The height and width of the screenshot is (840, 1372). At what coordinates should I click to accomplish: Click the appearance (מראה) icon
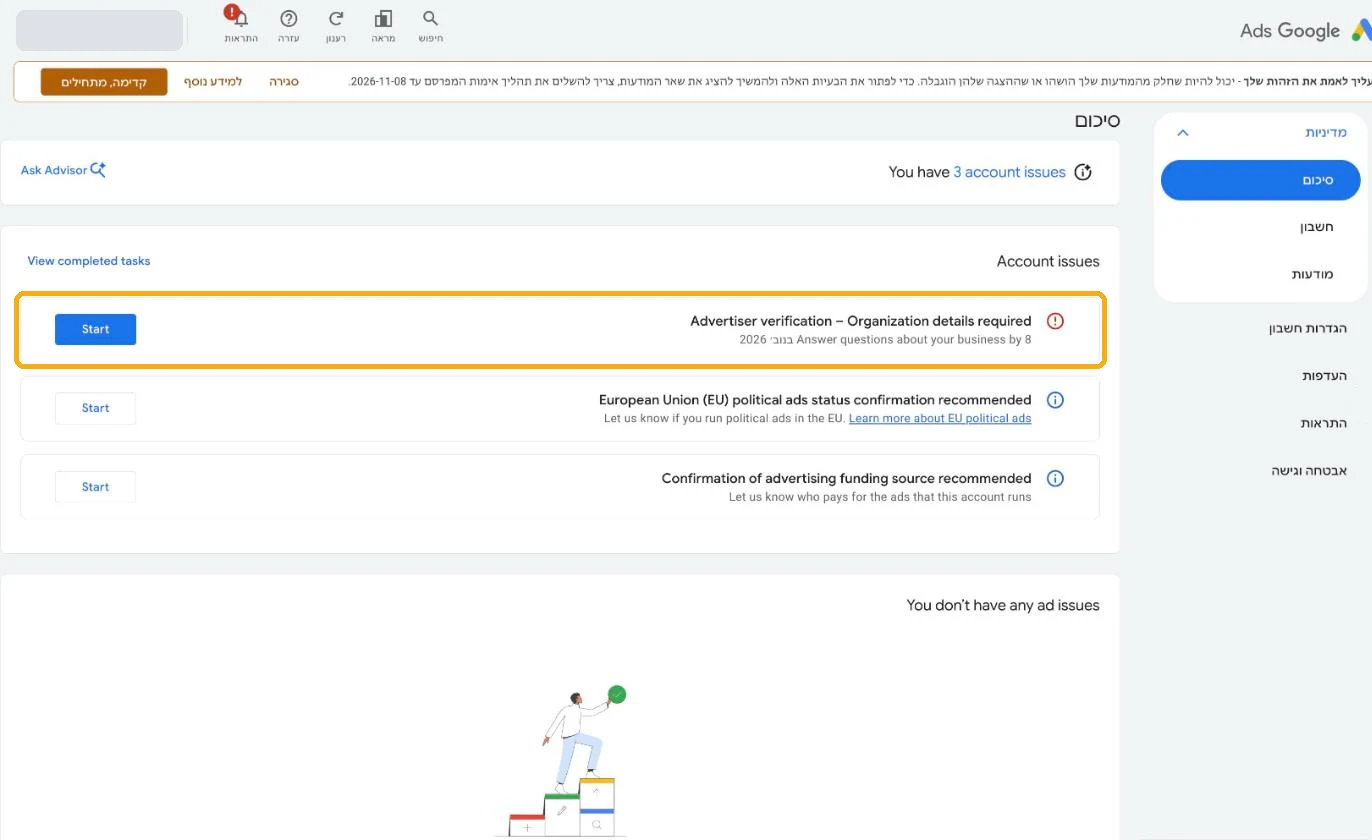coord(383,19)
